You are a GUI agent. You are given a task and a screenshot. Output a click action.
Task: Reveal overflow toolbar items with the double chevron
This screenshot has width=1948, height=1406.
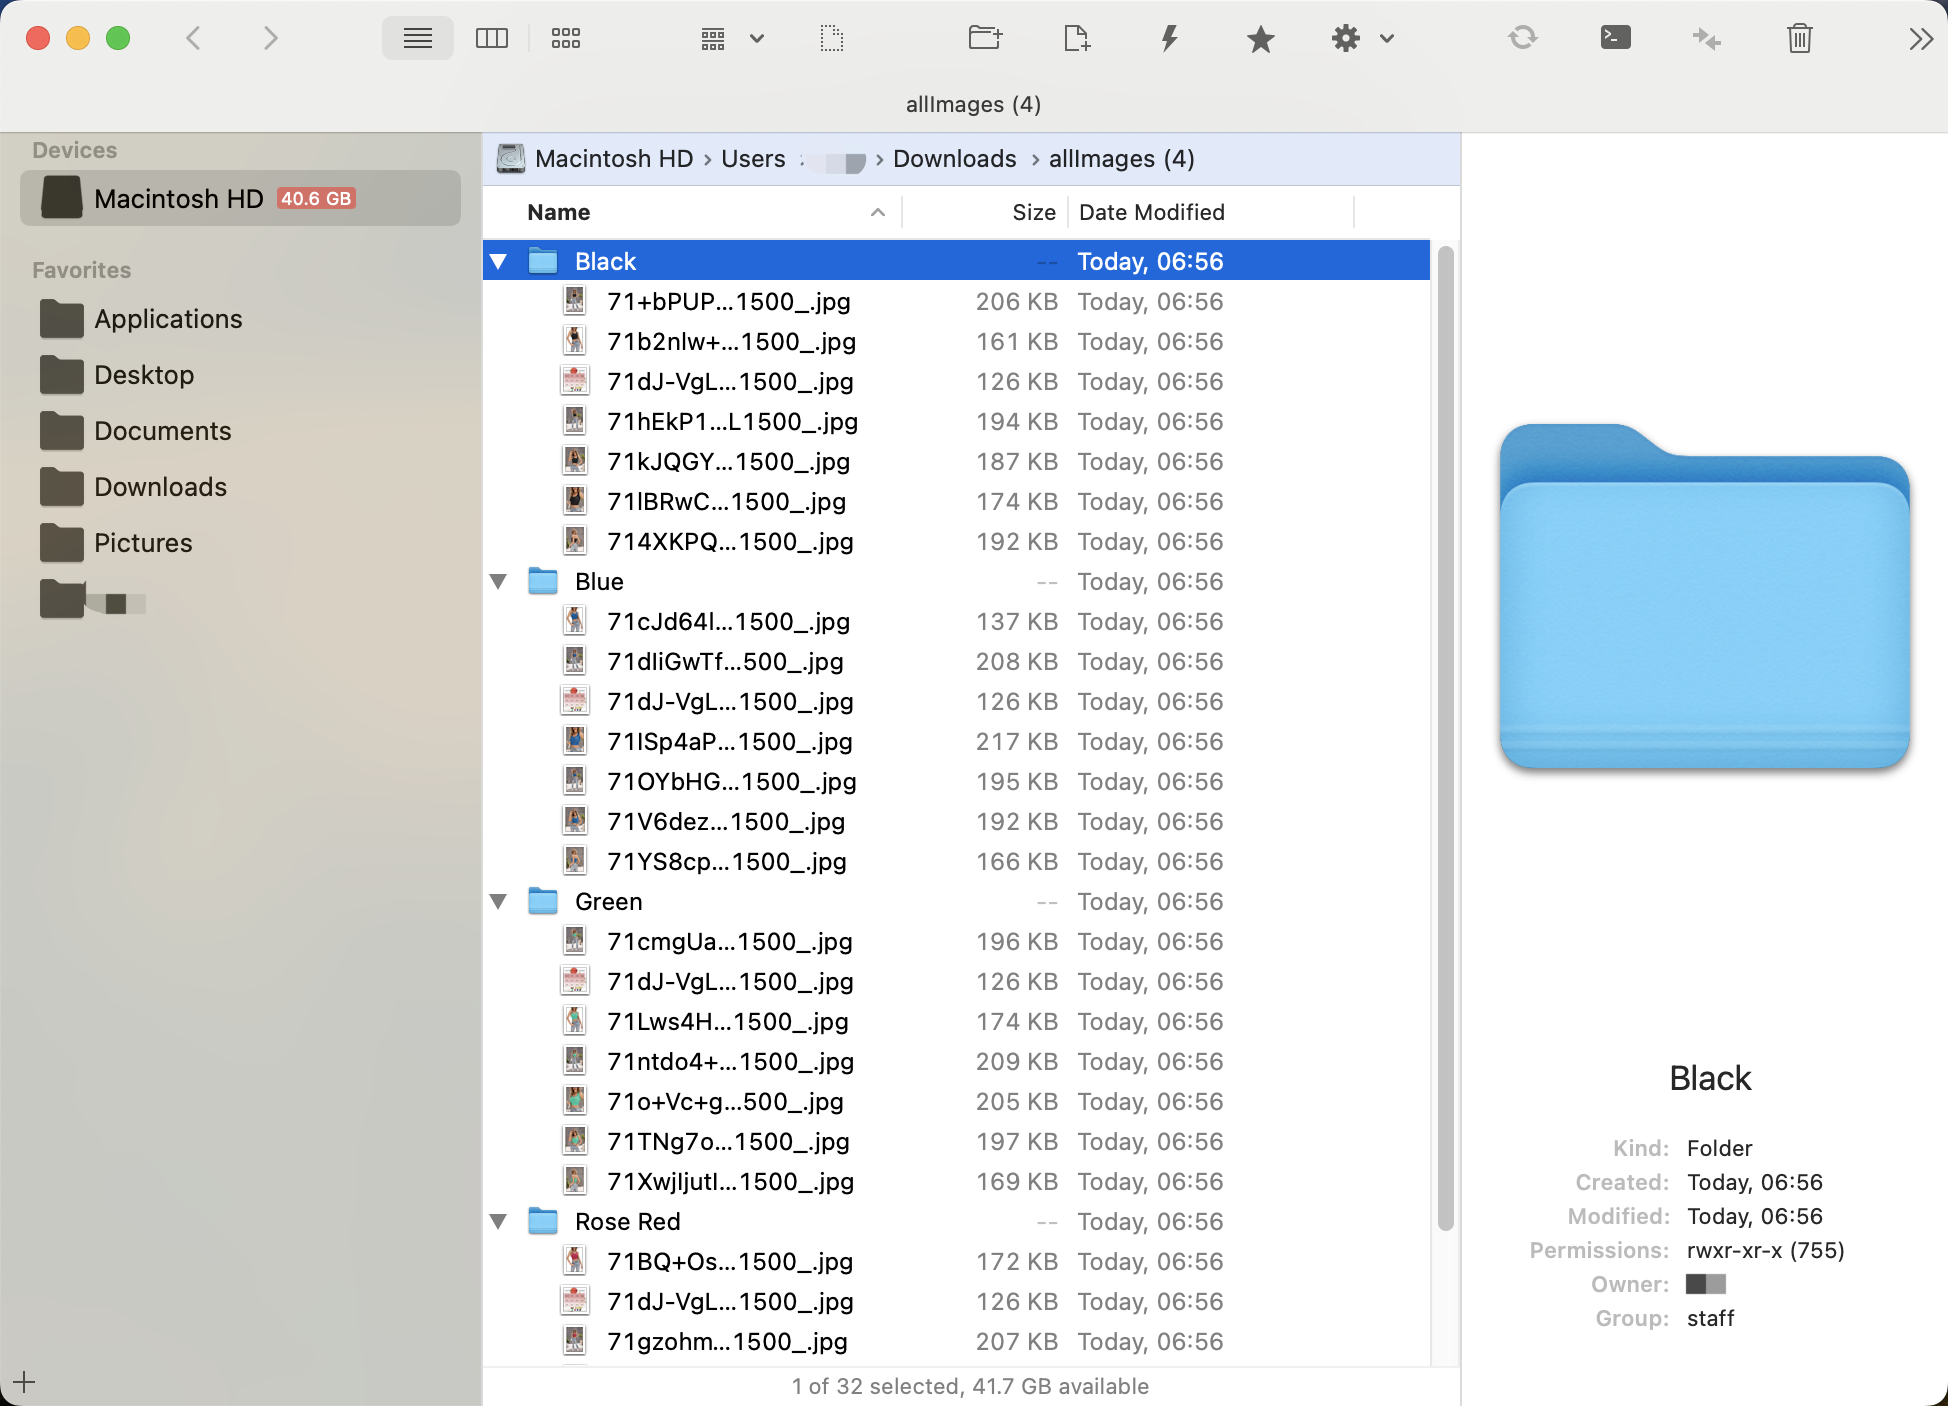(x=1922, y=38)
